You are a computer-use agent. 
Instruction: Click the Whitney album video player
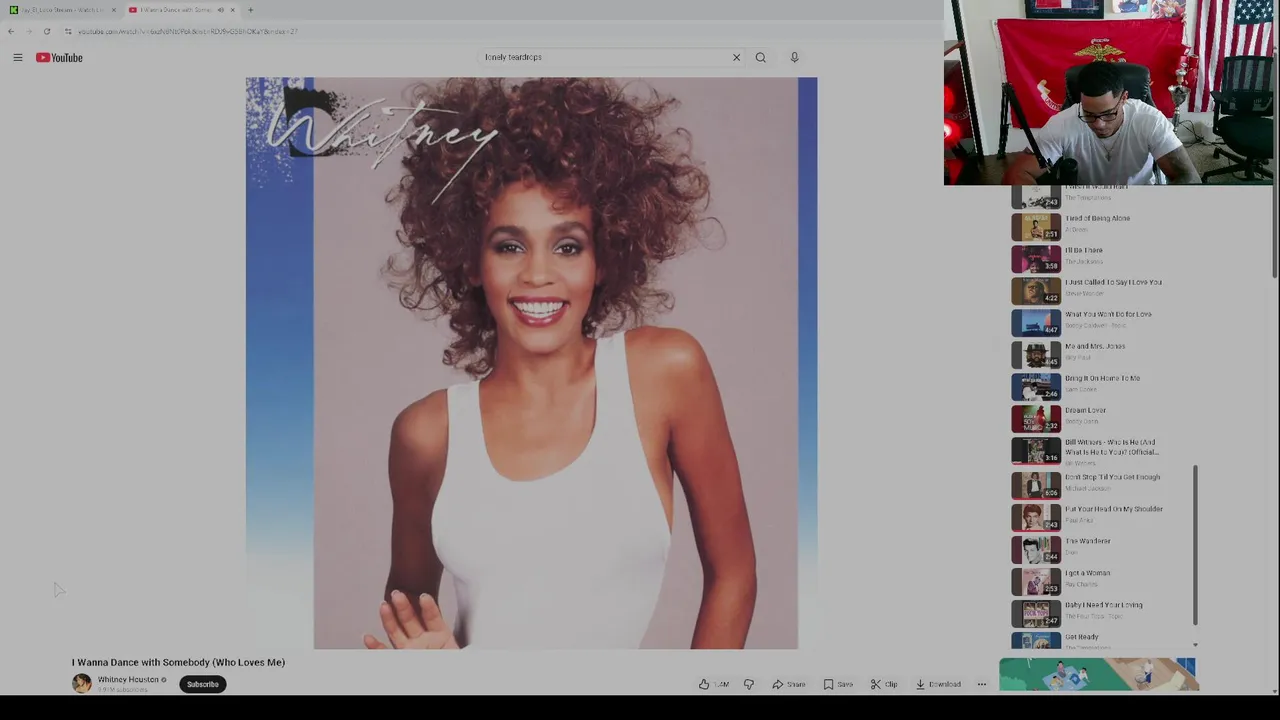(x=531, y=363)
